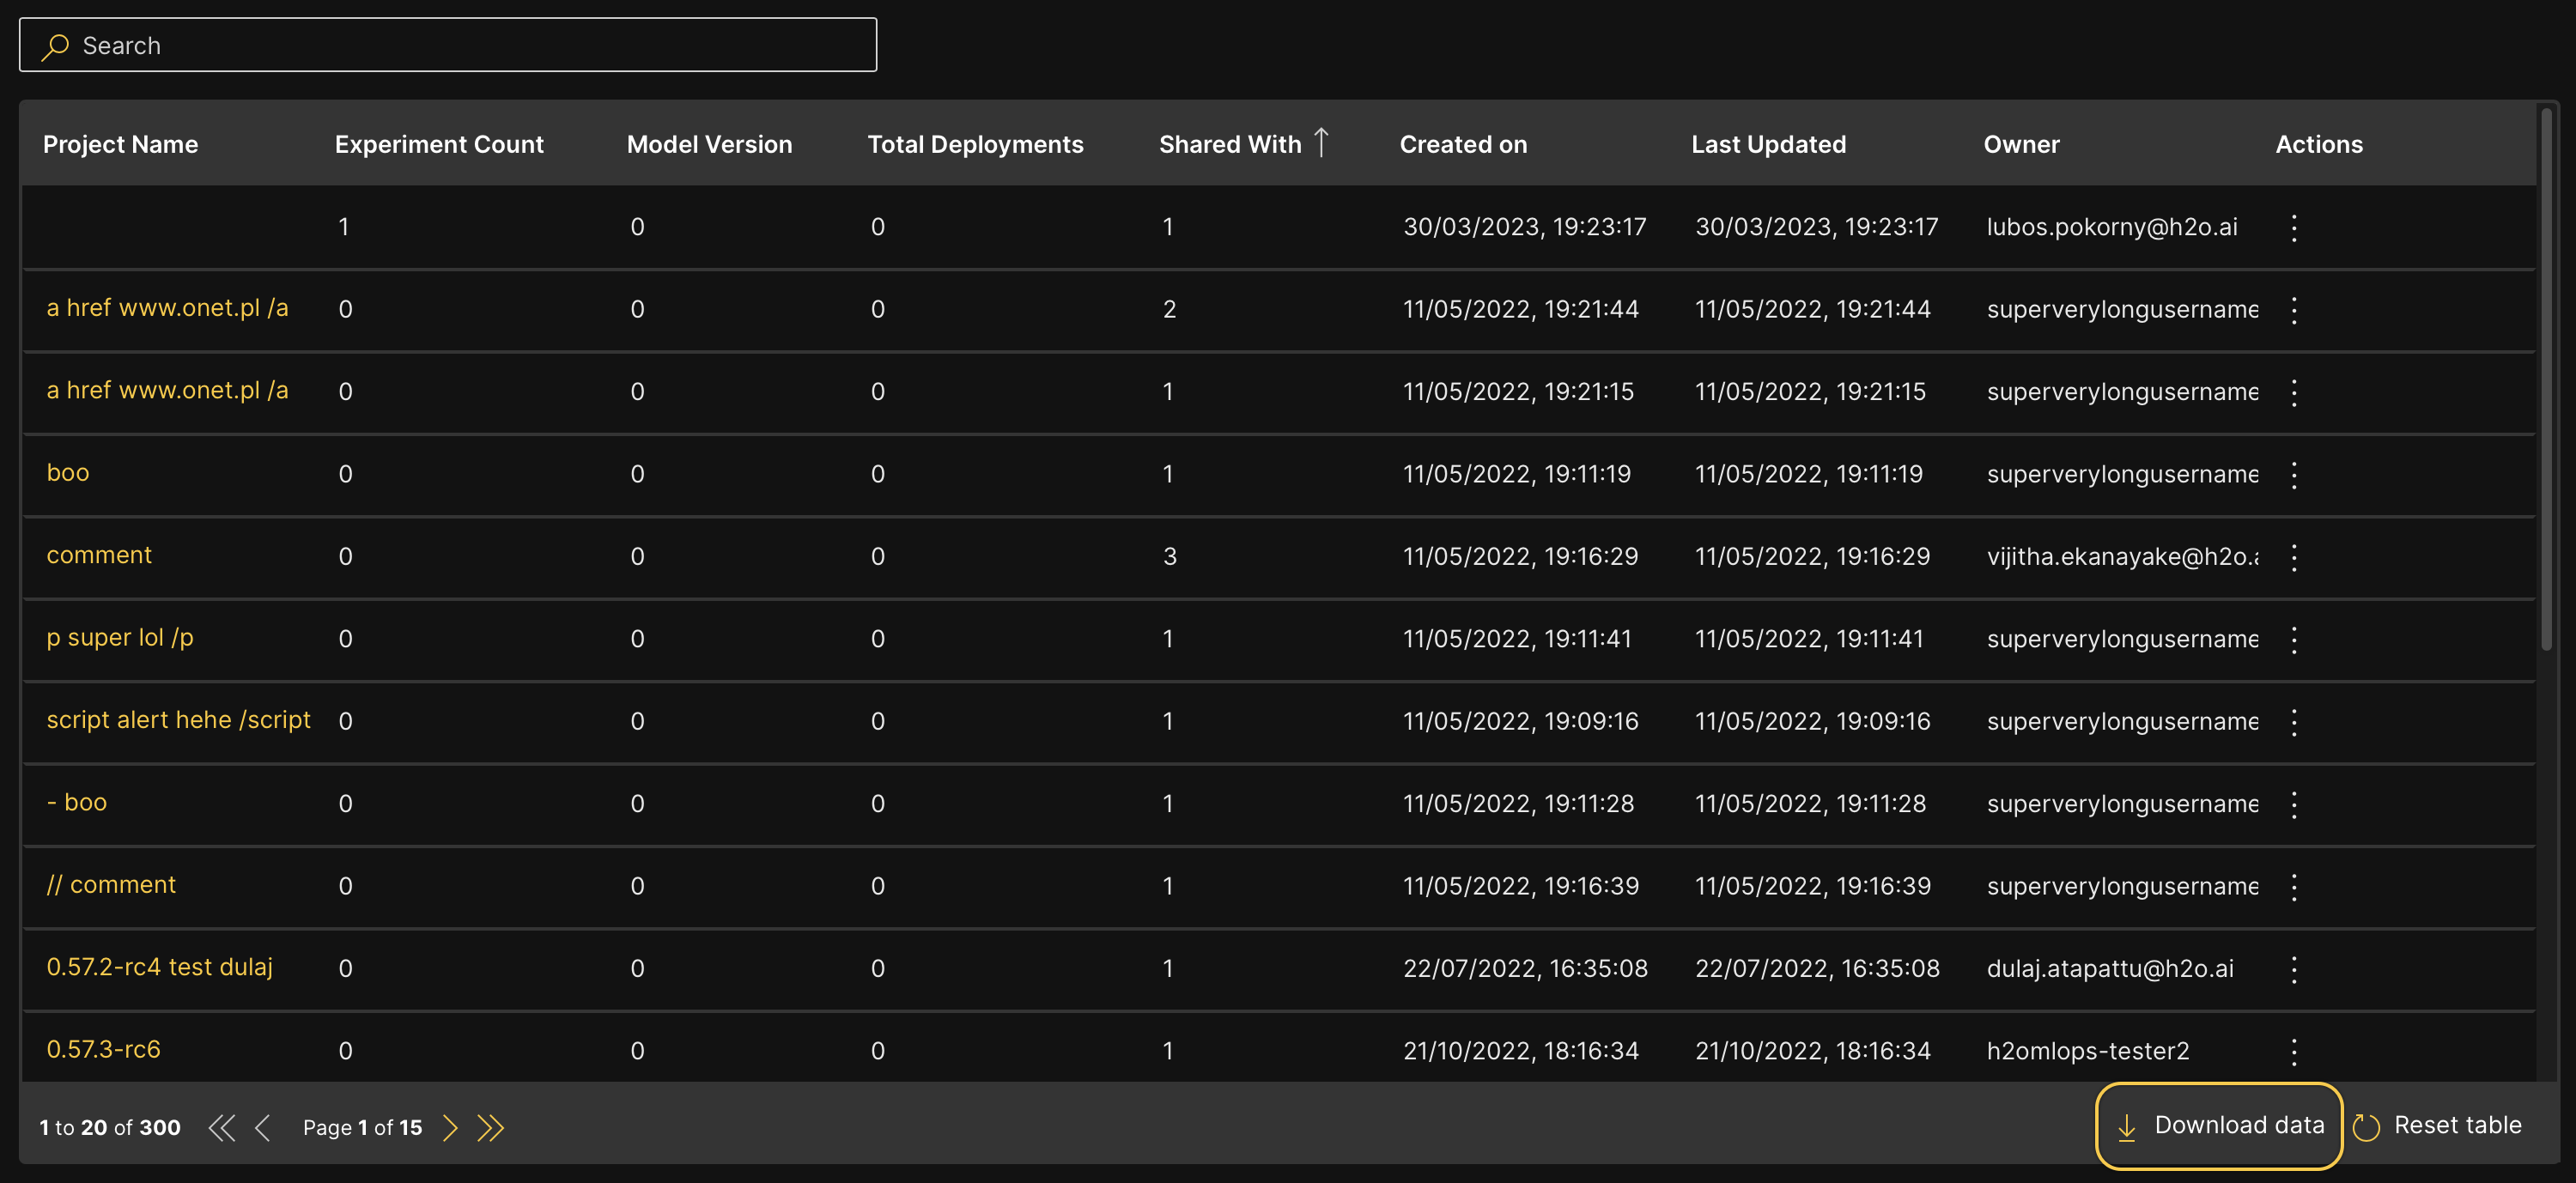Open actions menu for 0.57.3-rc6 project
Screen dimensions: 2576x1183
click(2294, 1051)
